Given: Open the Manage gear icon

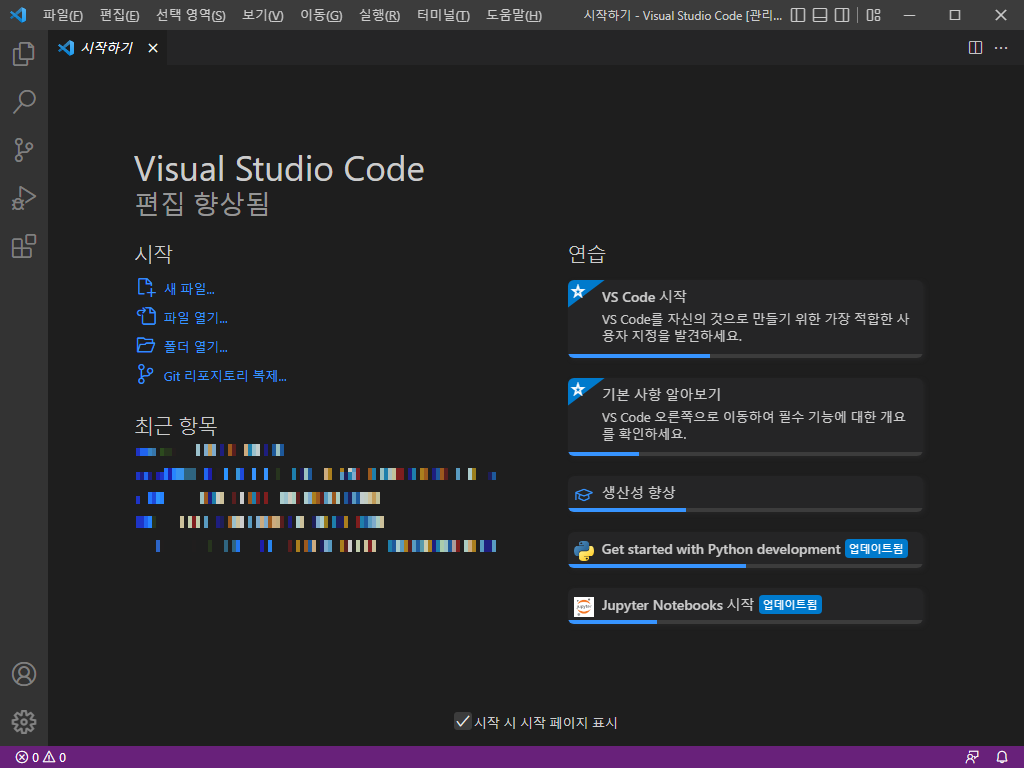Looking at the screenshot, I should pyautogui.click(x=24, y=722).
